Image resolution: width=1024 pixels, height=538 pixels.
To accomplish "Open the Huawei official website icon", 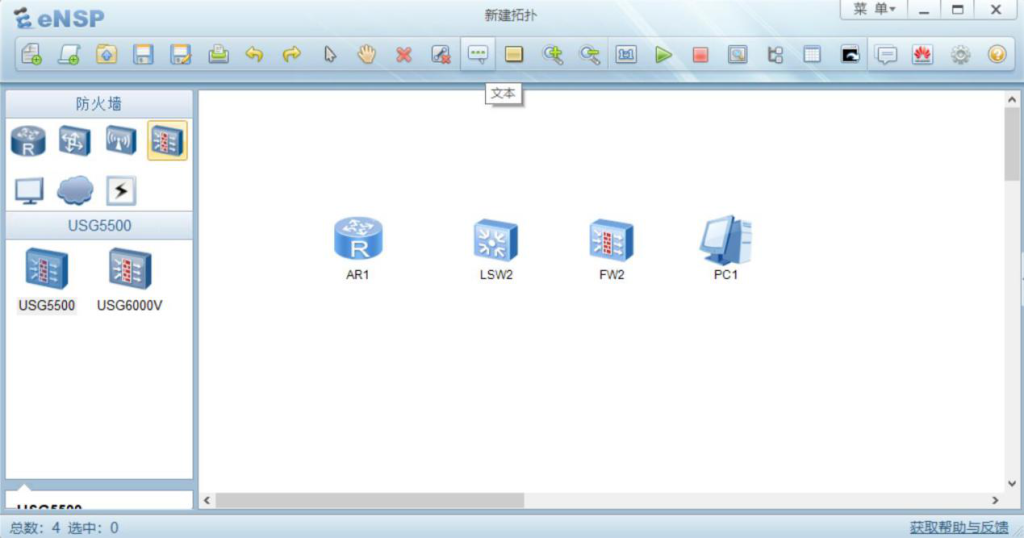I will point(923,54).
